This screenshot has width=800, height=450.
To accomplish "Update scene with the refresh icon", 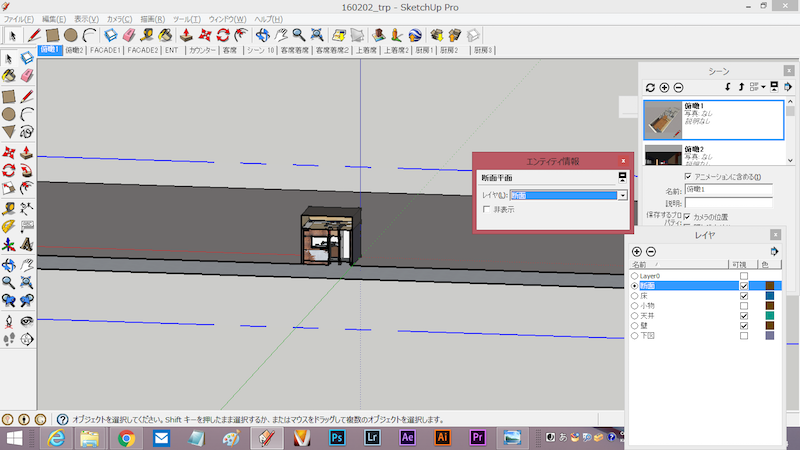I will click(x=650, y=88).
